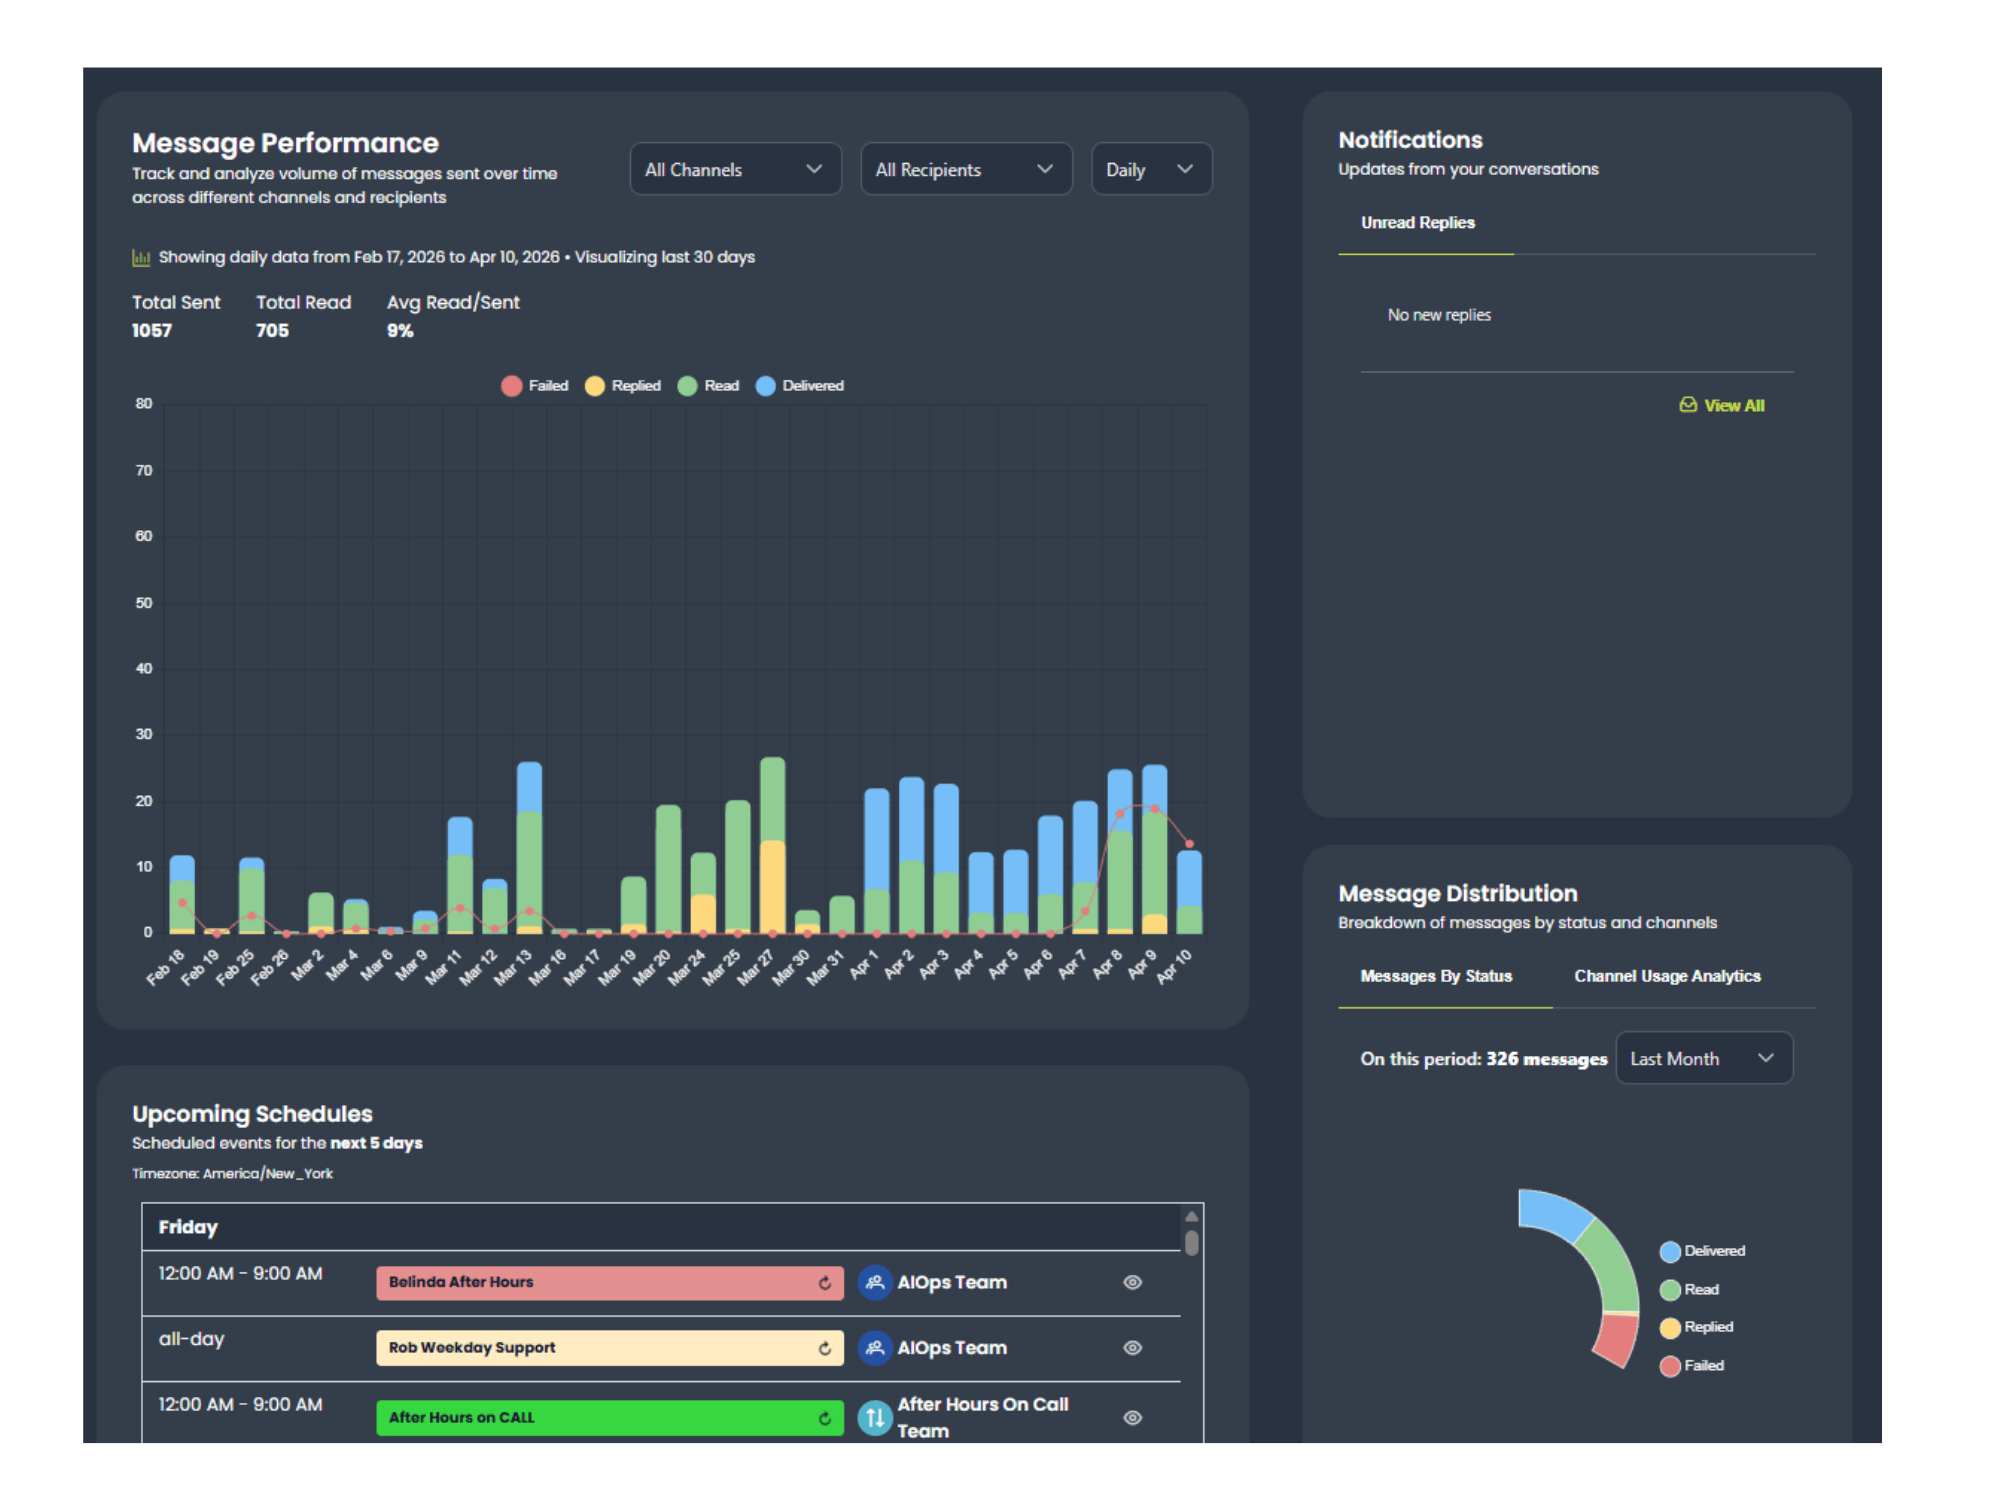Click the mail icon beside View All
The image size is (2000, 1511).
(x=1688, y=405)
